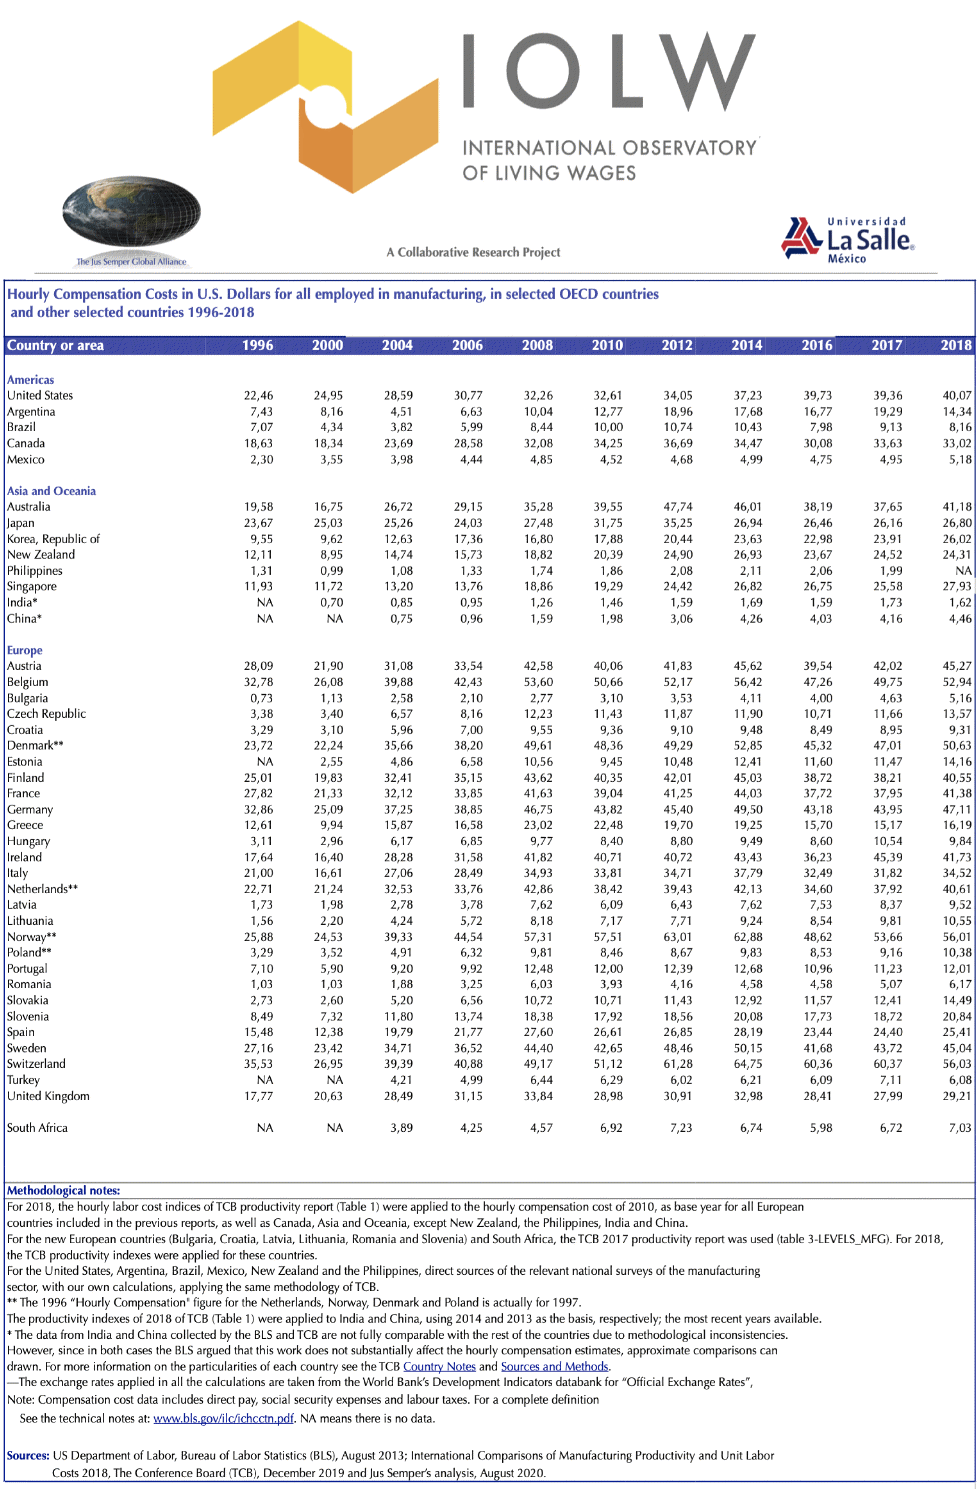Click the Universidad La Salle logo
Viewport: 977px width, 1489px height.
(848, 240)
